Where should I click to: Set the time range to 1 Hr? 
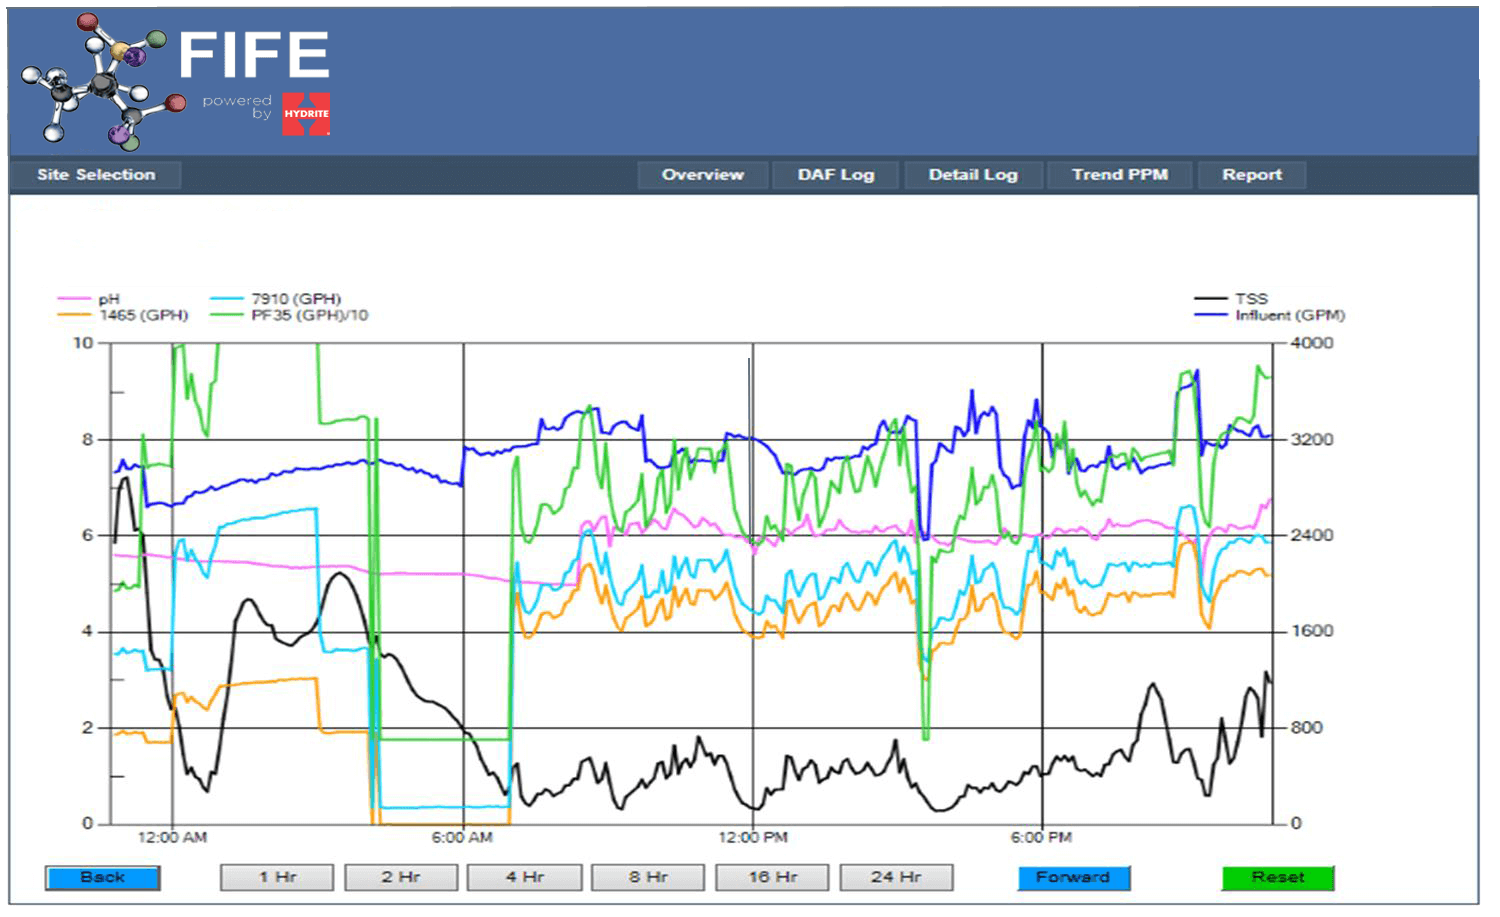click(x=277, y=878)
